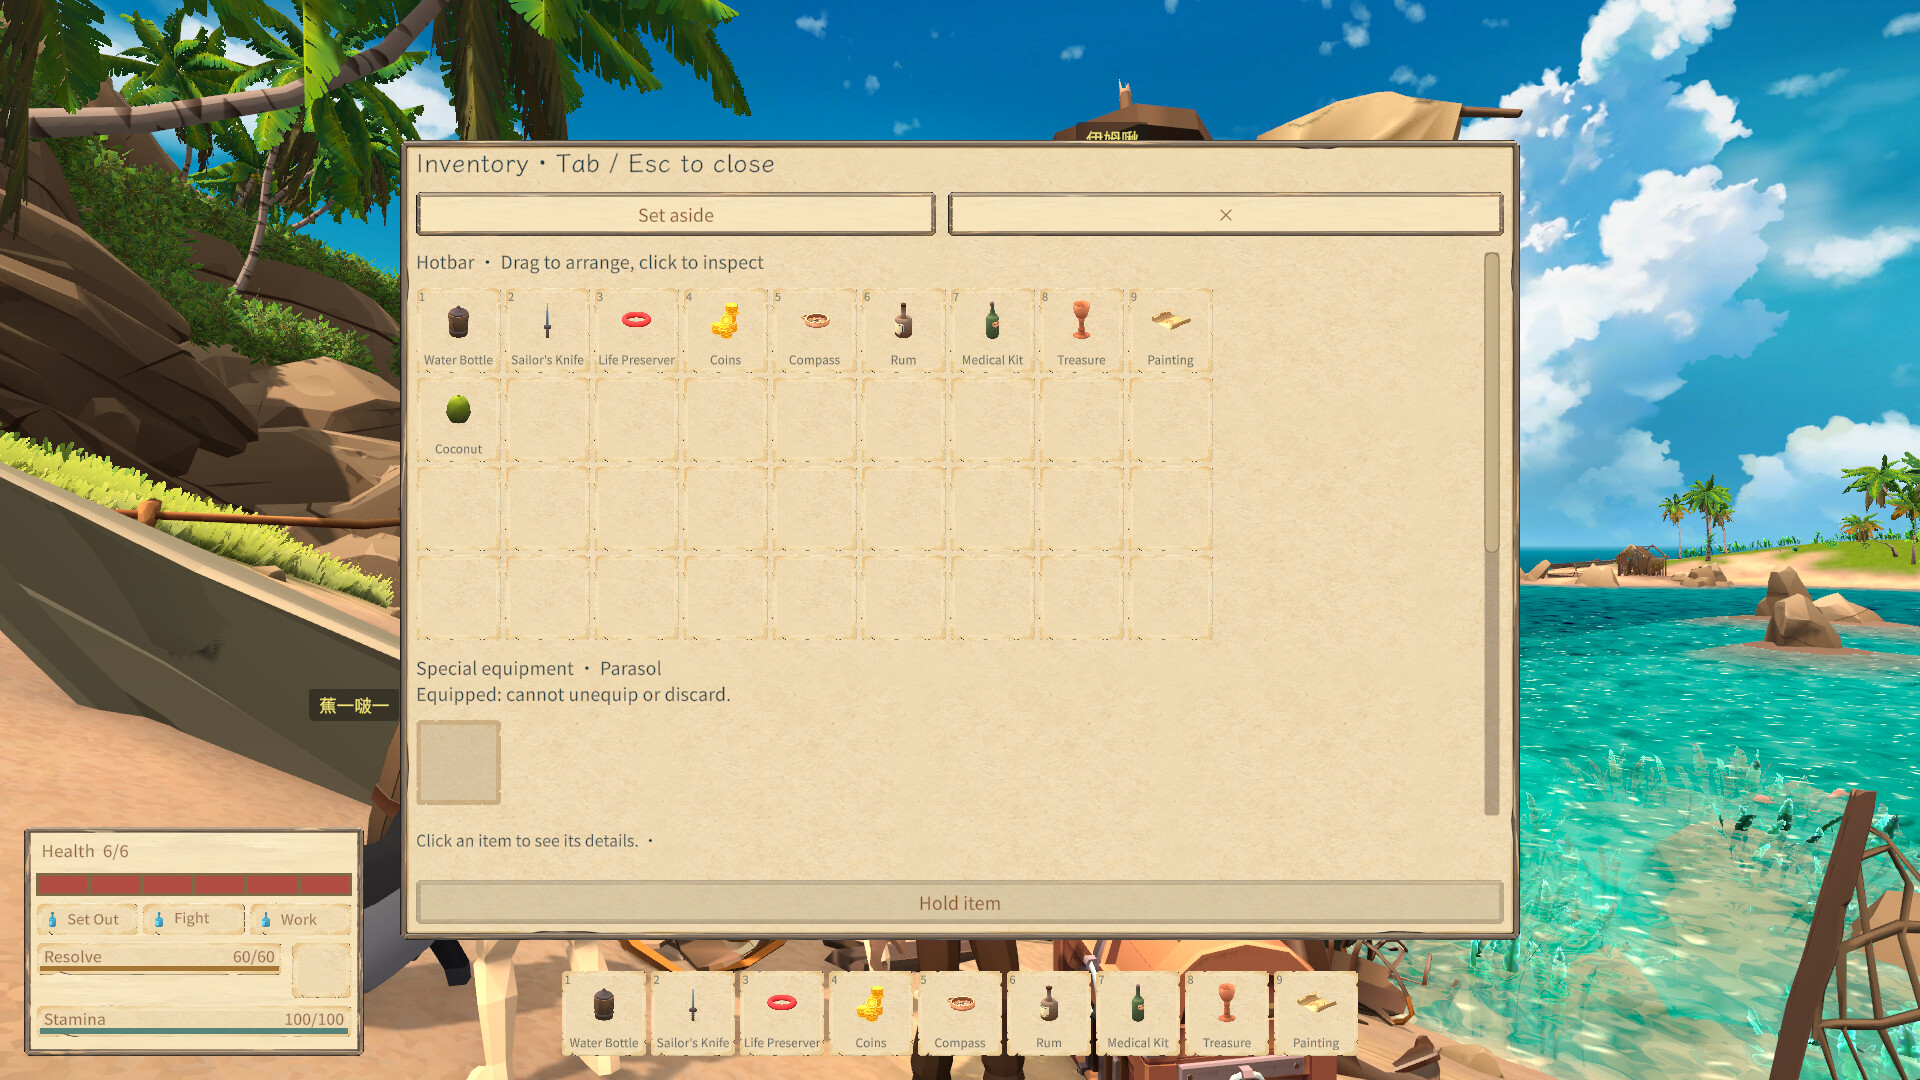Click the Work stat button
The image size is (1920, 1080).
(x=300, y=919)
